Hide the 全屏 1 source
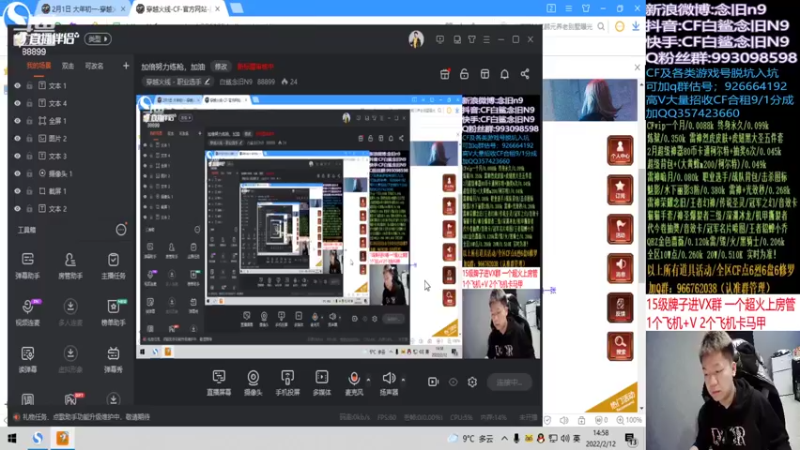 tap(17, 121)
